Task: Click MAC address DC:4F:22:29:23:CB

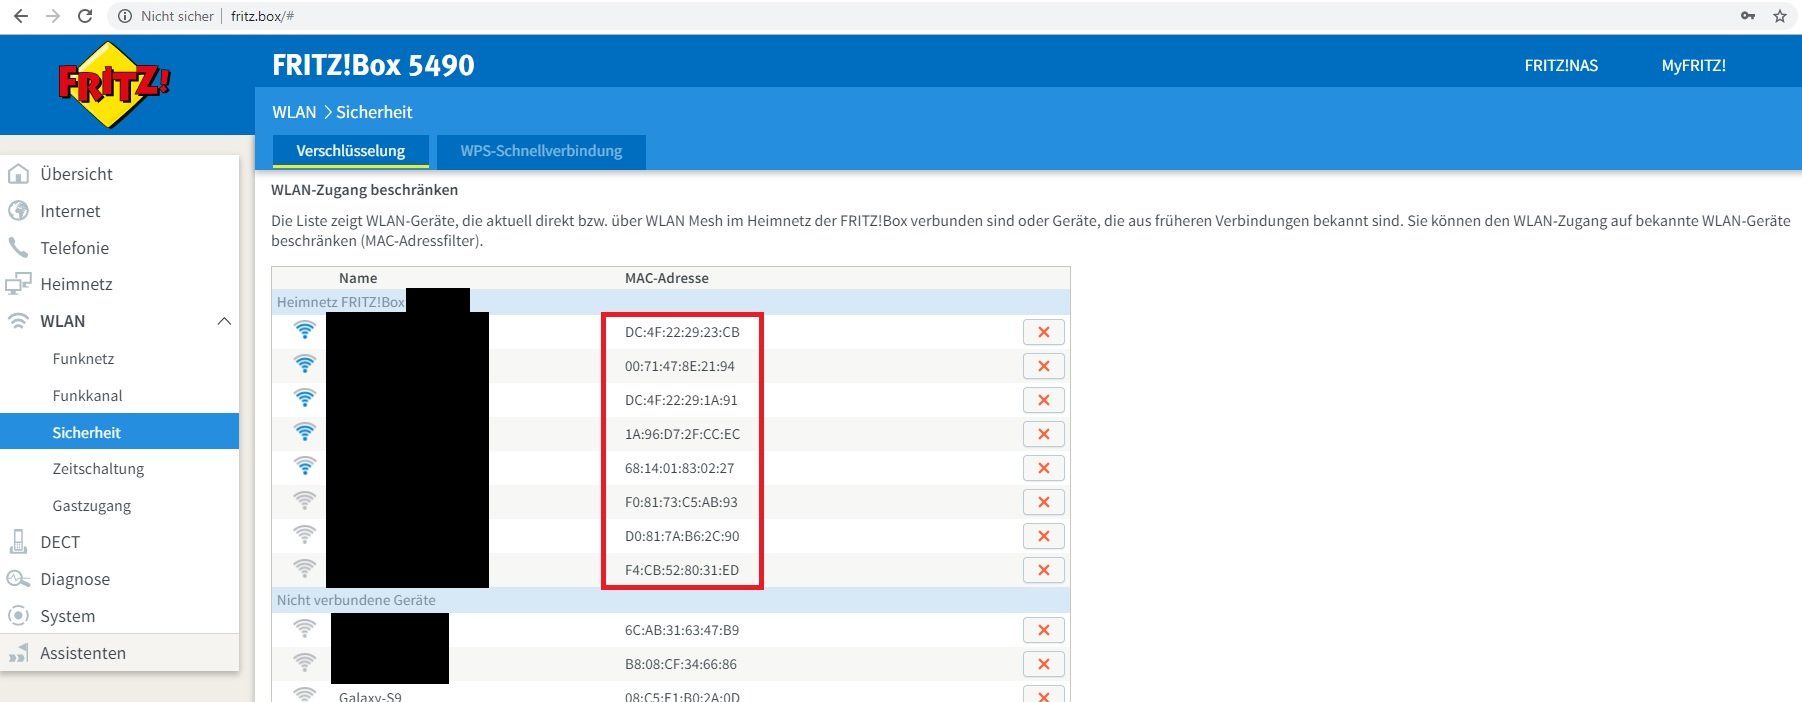Action: pos(682,332)
